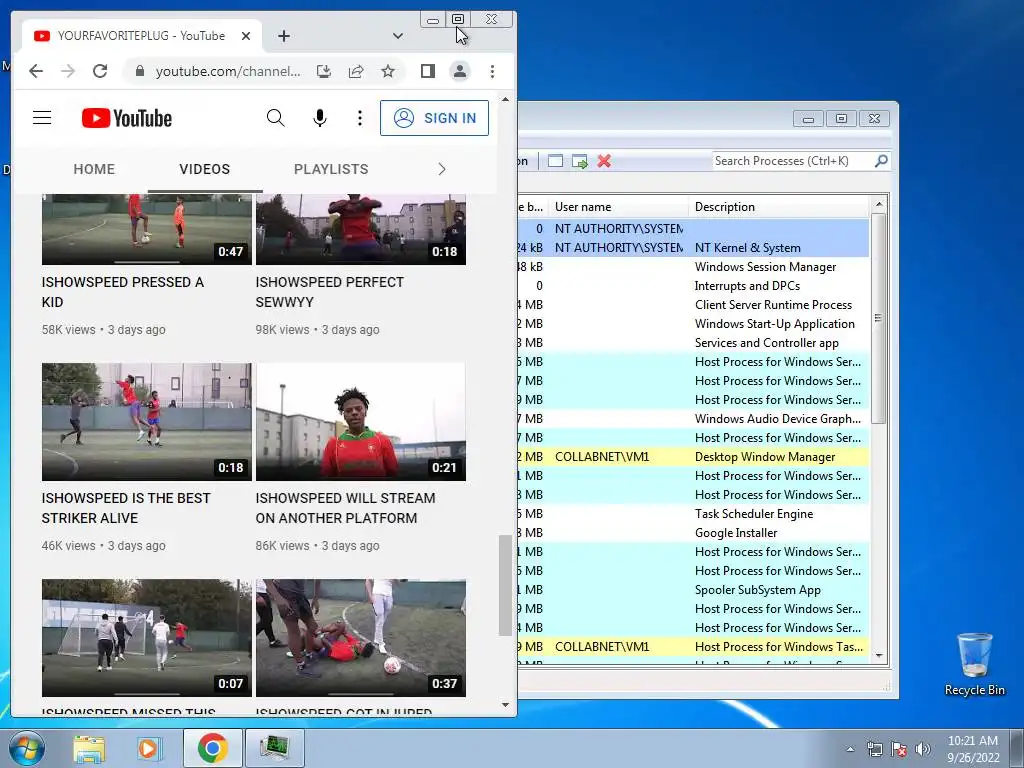This screenshot has width=1024, height=768.
Task: Click the search magnifier in process window
Action: 881,161
